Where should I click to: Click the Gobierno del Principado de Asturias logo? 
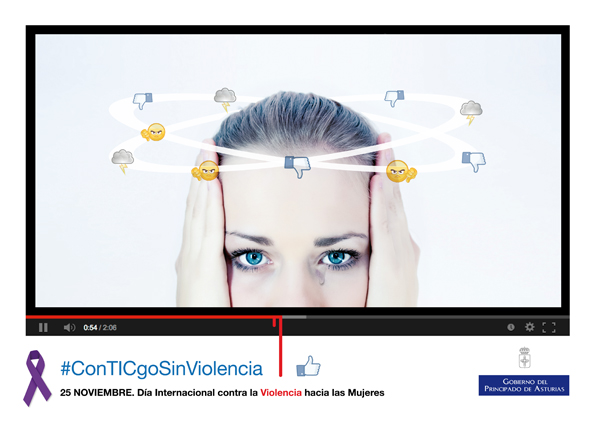524,385
